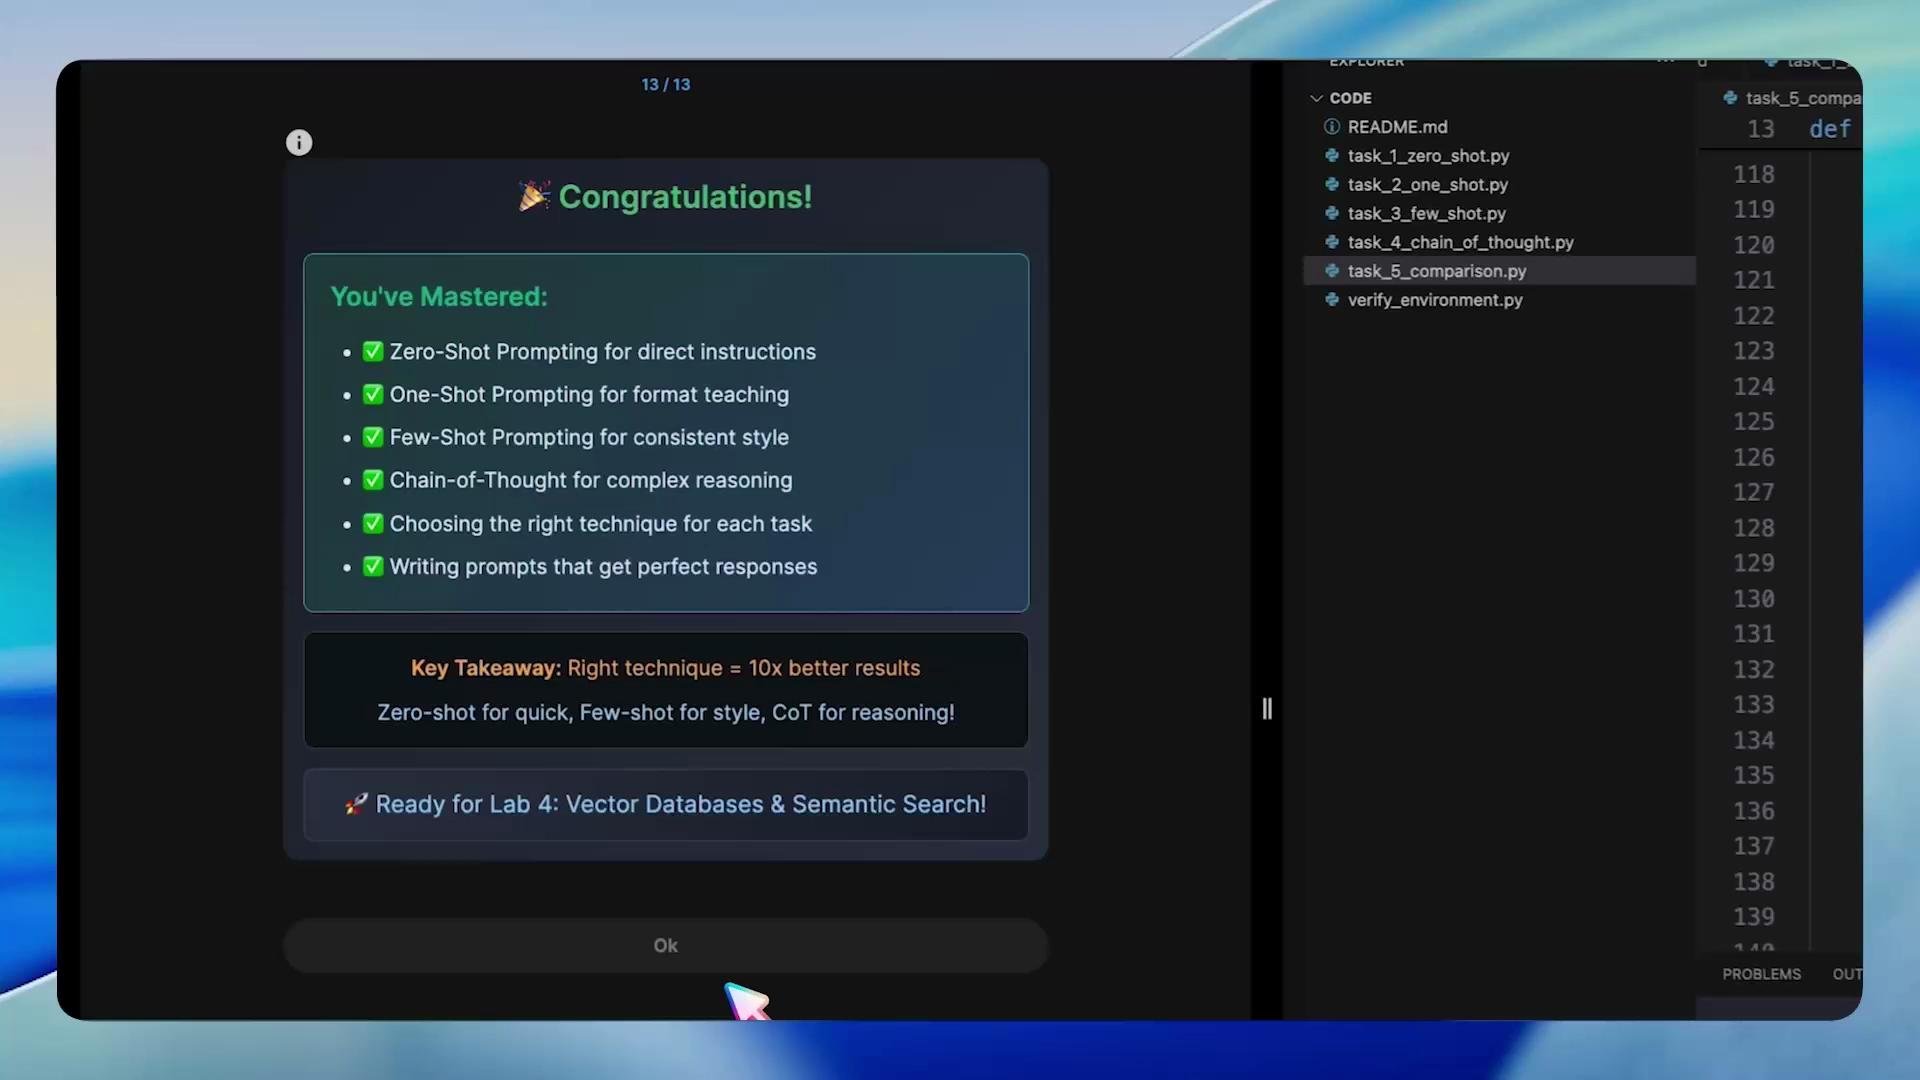
Task: Open task_4_chain_of_thought.py file
Action: click(x=1460, y=242)
